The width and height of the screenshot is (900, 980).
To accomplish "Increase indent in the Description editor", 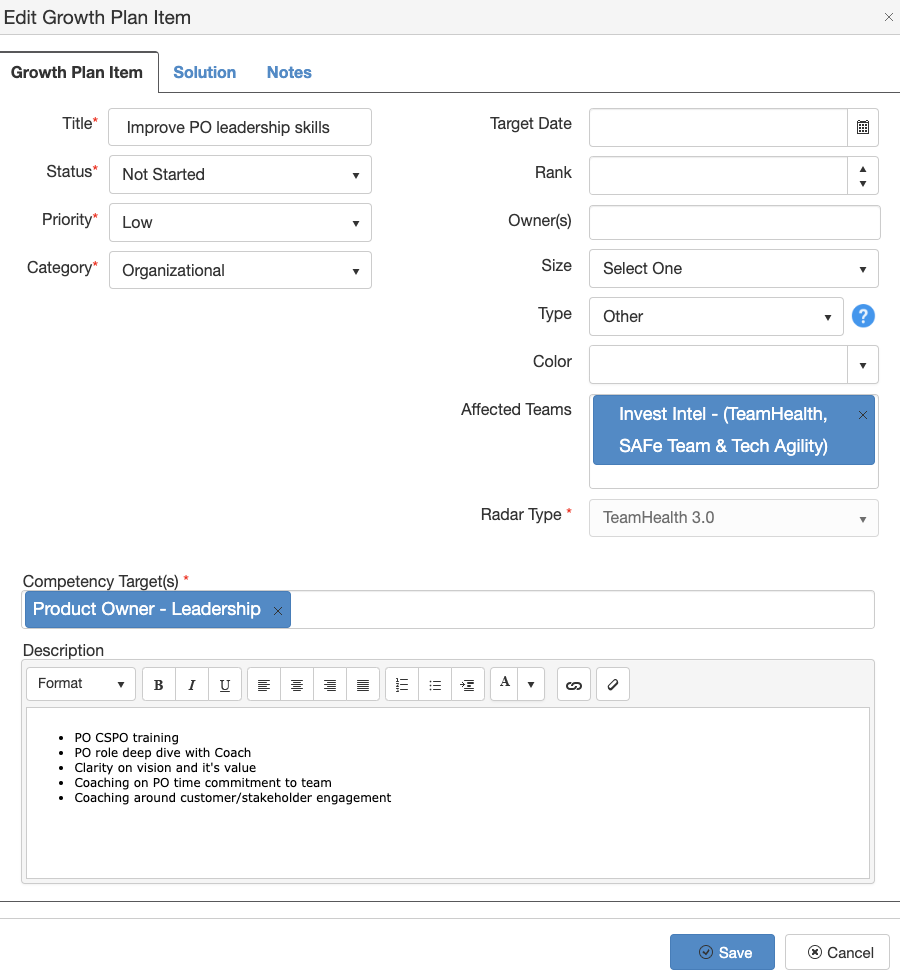I will tap(468, 684).
